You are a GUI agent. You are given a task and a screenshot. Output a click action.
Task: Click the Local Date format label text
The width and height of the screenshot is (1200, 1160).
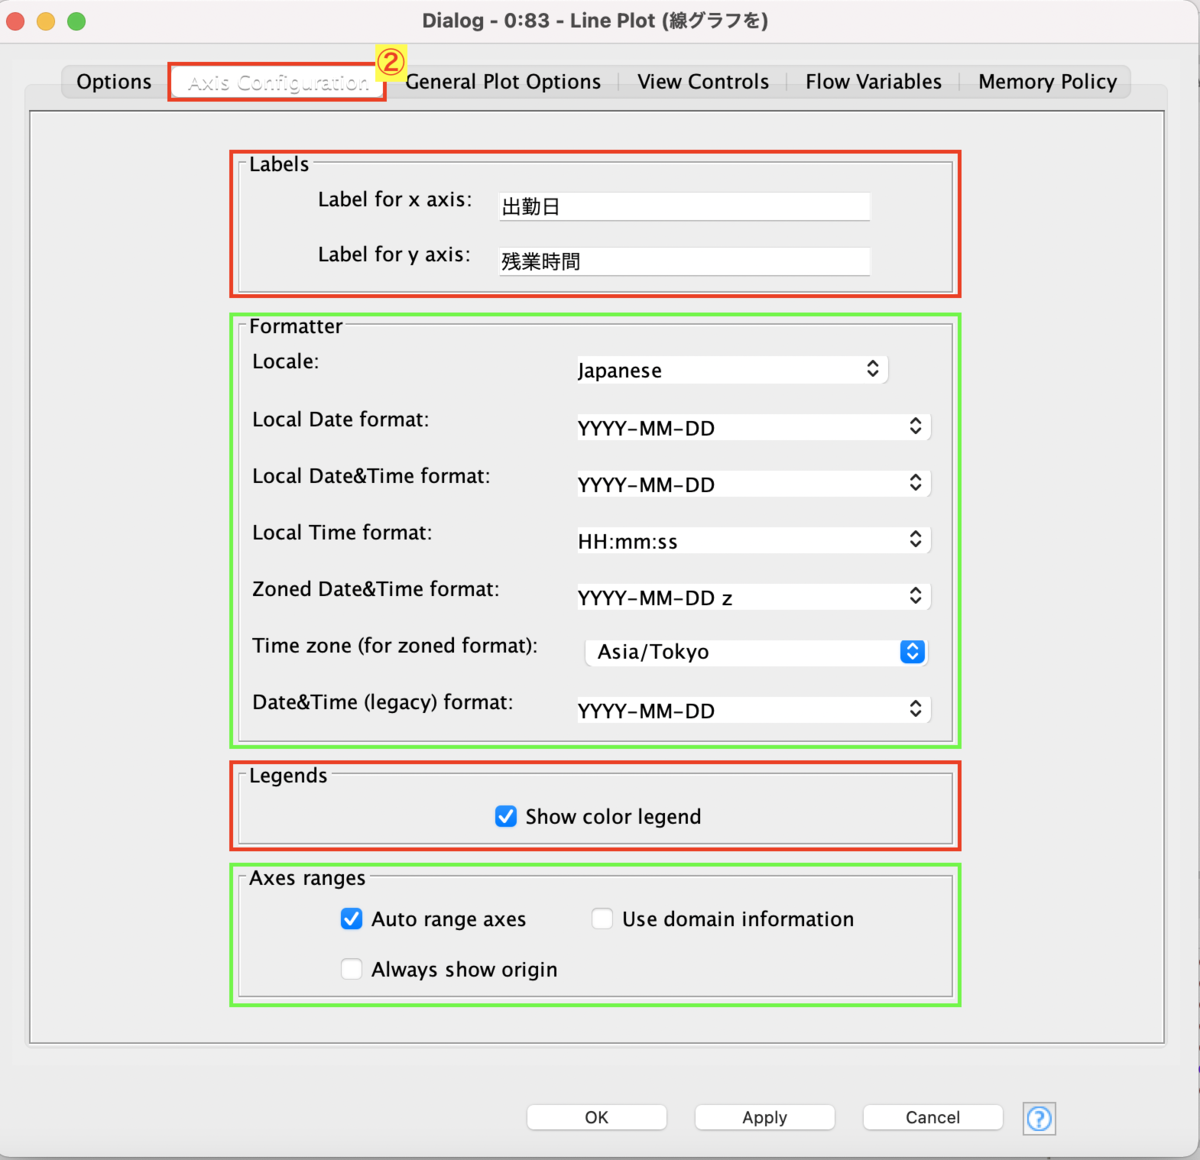(x=340, y=420)
